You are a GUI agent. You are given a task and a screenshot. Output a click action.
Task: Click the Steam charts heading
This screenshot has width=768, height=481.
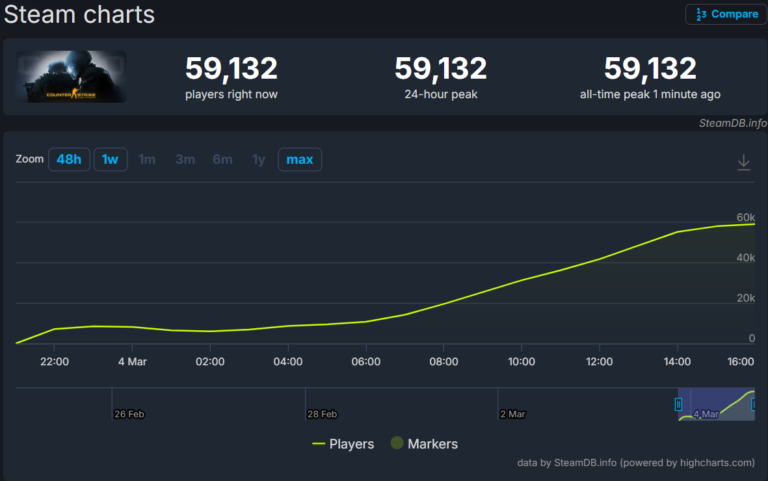(x=79, y=14)
